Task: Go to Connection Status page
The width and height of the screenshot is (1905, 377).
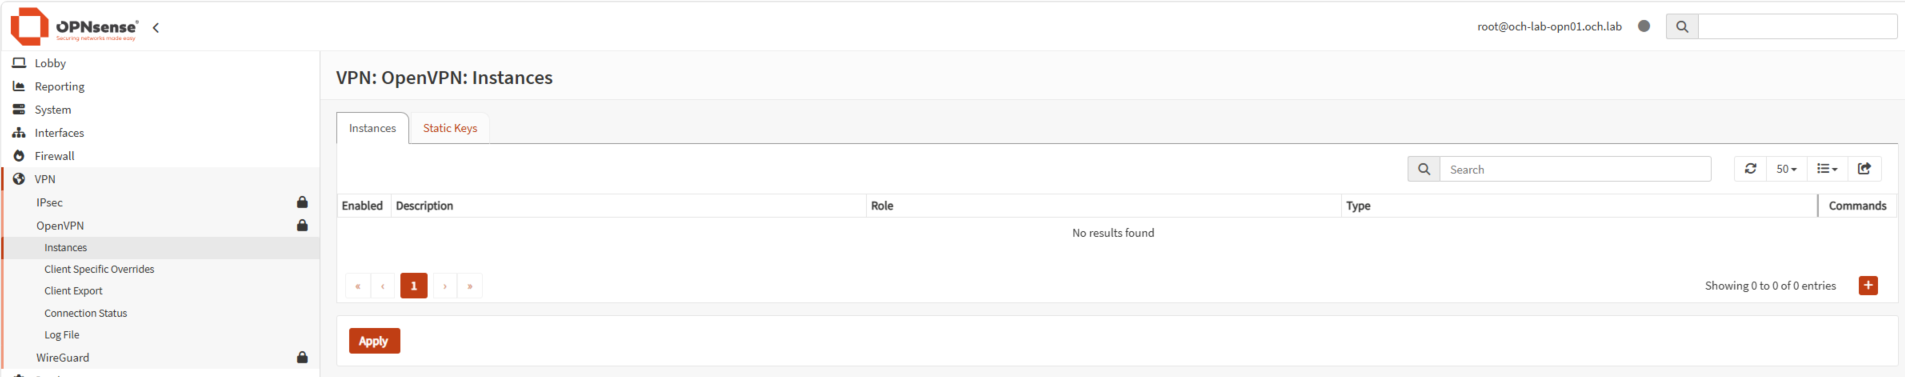Action: (86, 313)
